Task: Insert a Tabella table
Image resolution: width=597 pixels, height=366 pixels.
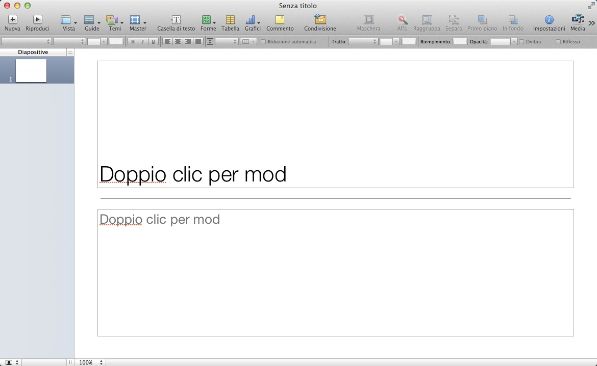Action: [x=230, y=22]
